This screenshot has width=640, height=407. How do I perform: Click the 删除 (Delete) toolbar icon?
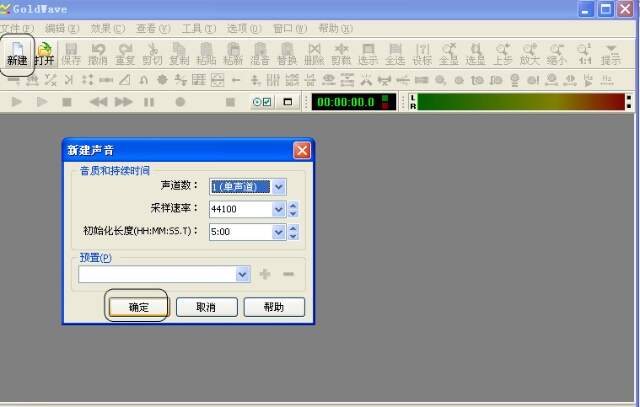314,54
